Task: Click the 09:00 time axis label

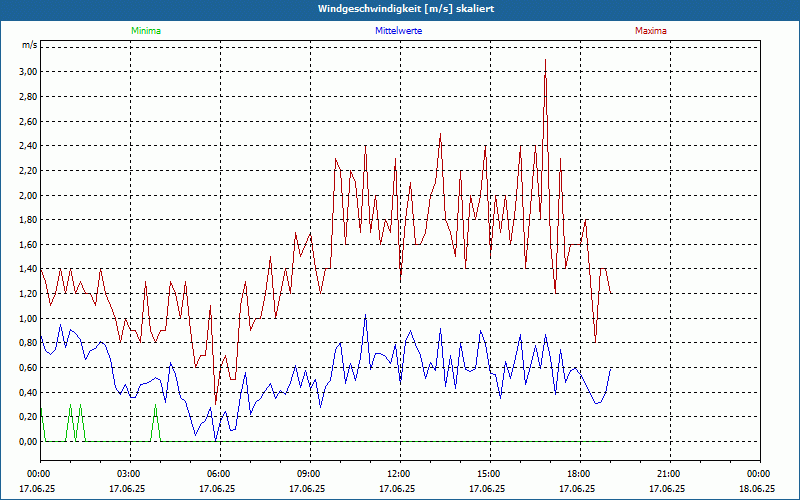Action: (310, 474)
